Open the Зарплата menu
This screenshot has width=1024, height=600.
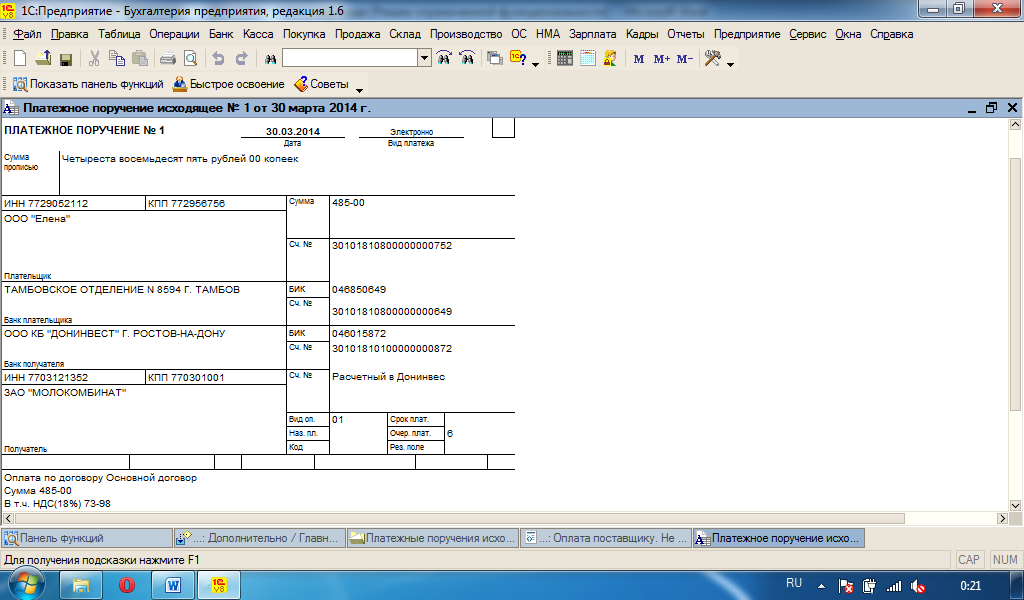592,34
